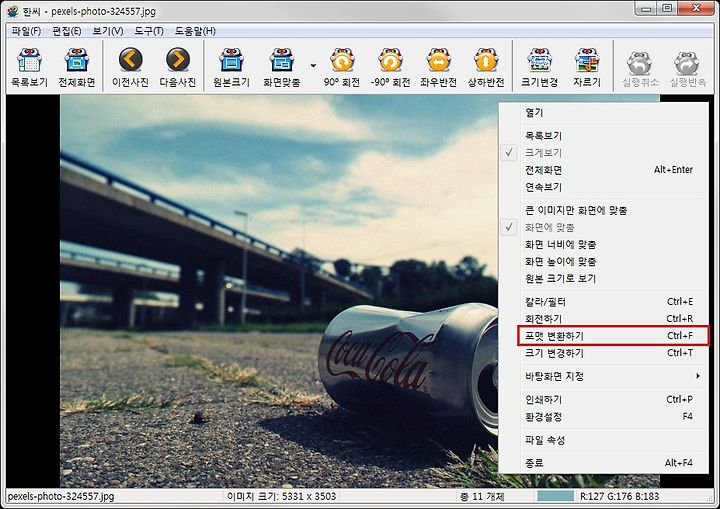Toggle checked 크게보기 menu entry

tap(604, 153)
